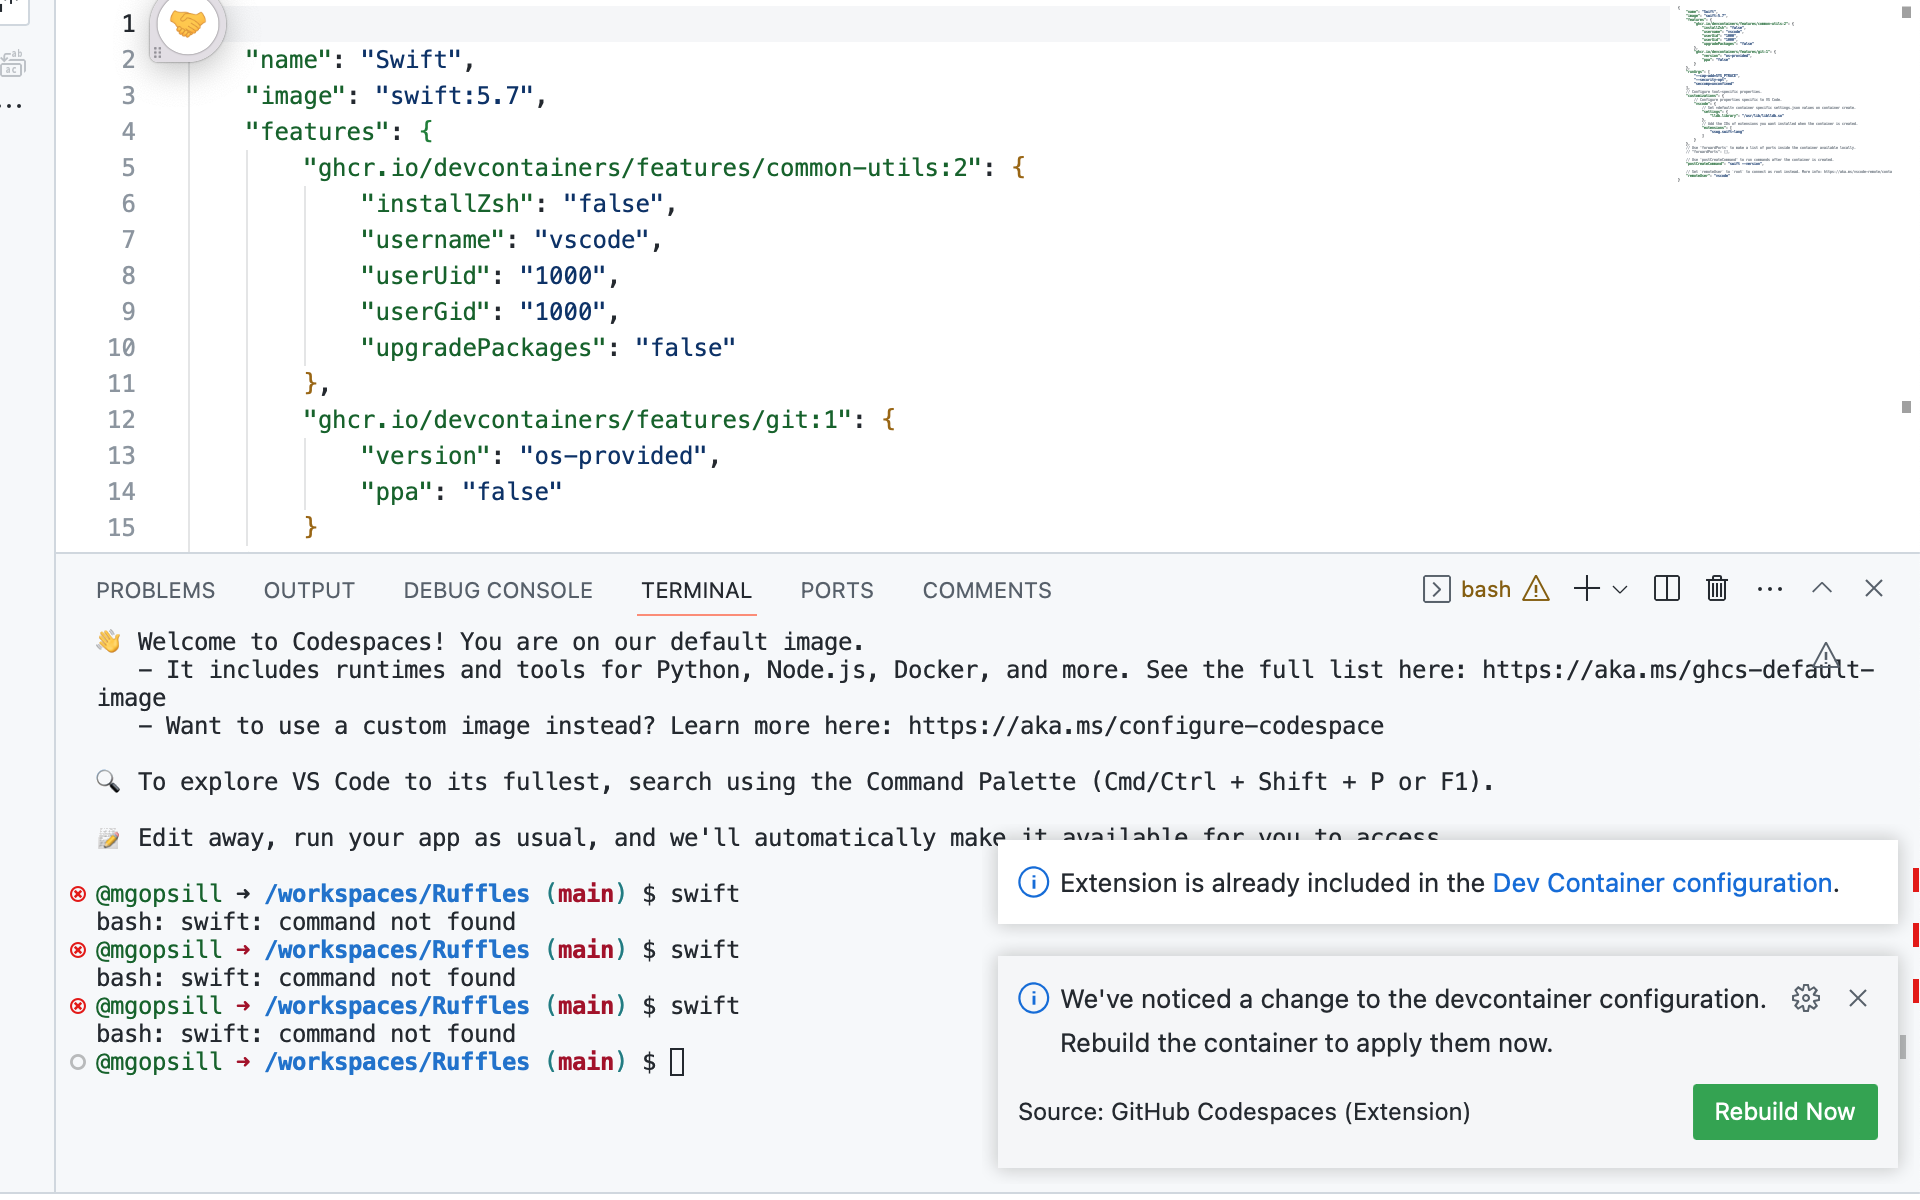The image size is (1920, 1200).
Task: Kill terminal with the trash icon
Action: tap(1717, 588)
